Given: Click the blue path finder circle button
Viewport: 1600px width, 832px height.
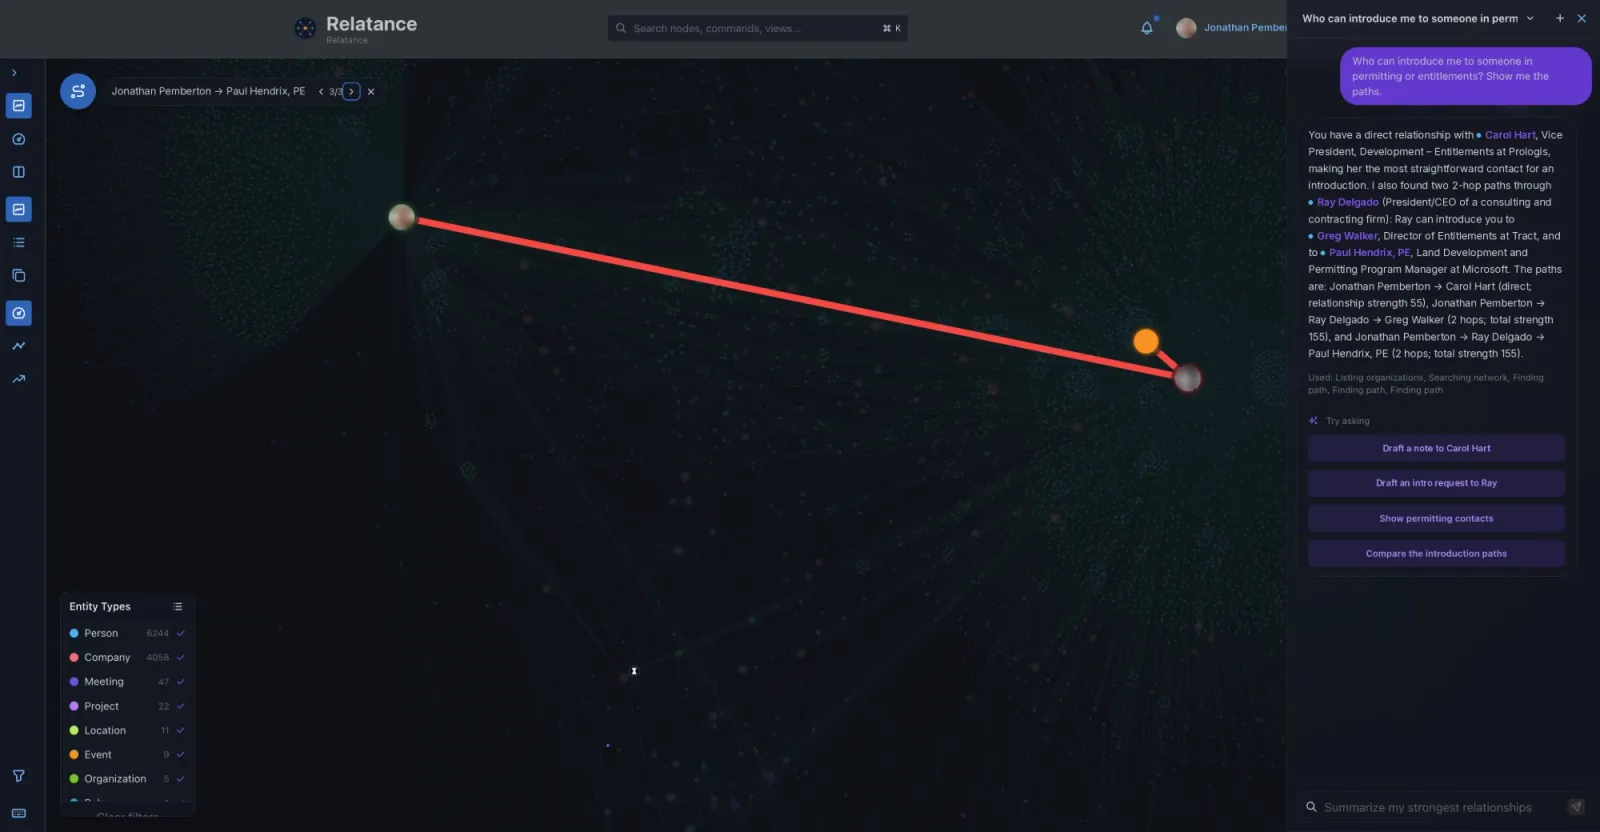Looking at the screenshot, I should 78,91.
